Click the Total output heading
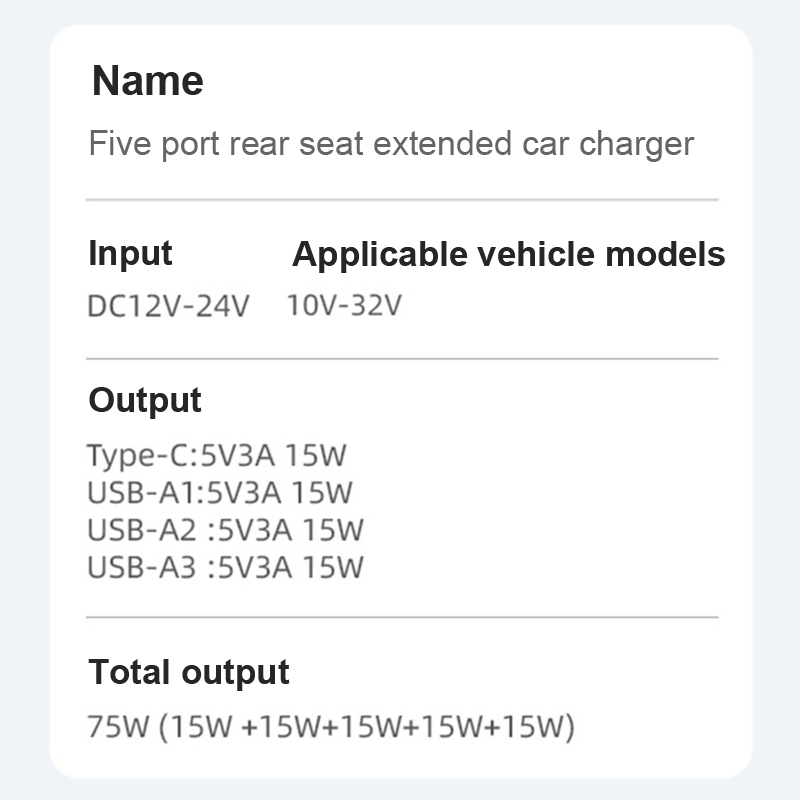 click(189, 672)
